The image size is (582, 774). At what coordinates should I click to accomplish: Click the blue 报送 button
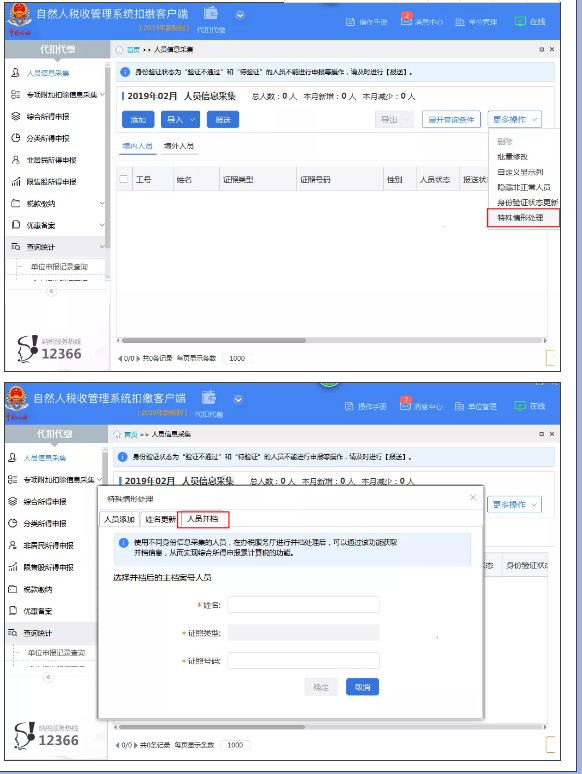tap(223, 119)
